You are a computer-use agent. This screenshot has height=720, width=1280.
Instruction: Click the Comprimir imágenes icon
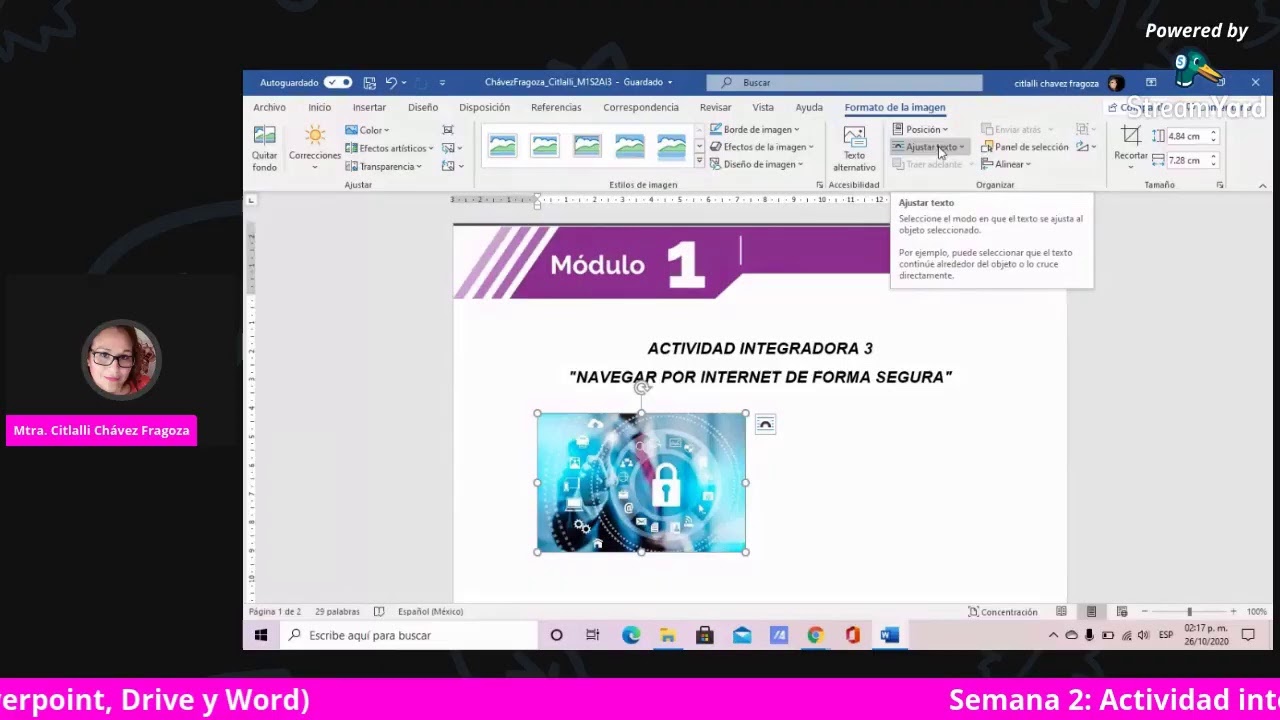point(448,130)
